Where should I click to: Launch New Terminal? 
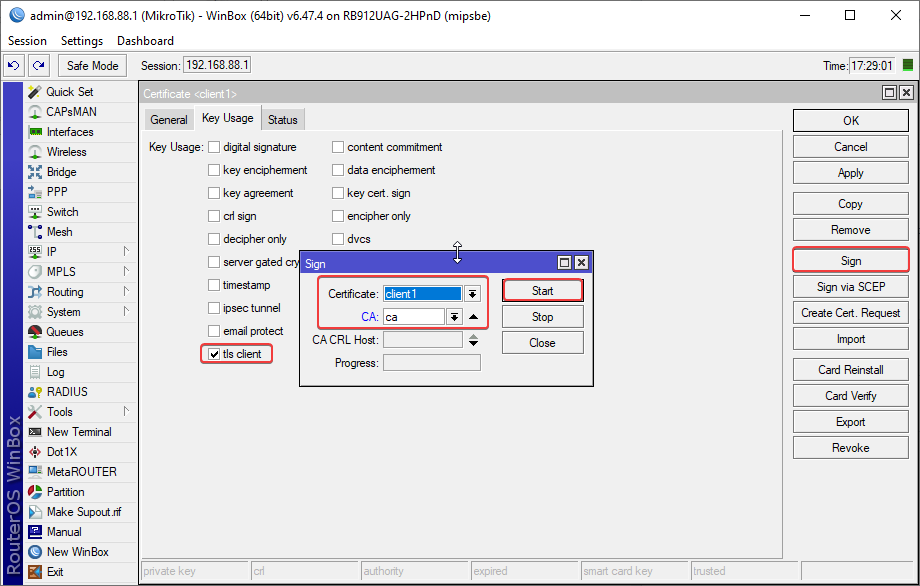[x=79, y=432]
